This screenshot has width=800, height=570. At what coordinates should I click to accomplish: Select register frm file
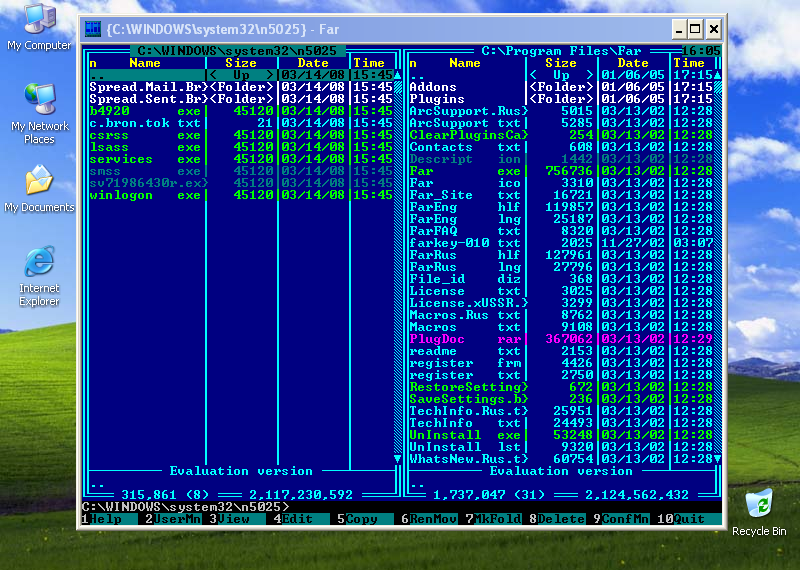561,363
